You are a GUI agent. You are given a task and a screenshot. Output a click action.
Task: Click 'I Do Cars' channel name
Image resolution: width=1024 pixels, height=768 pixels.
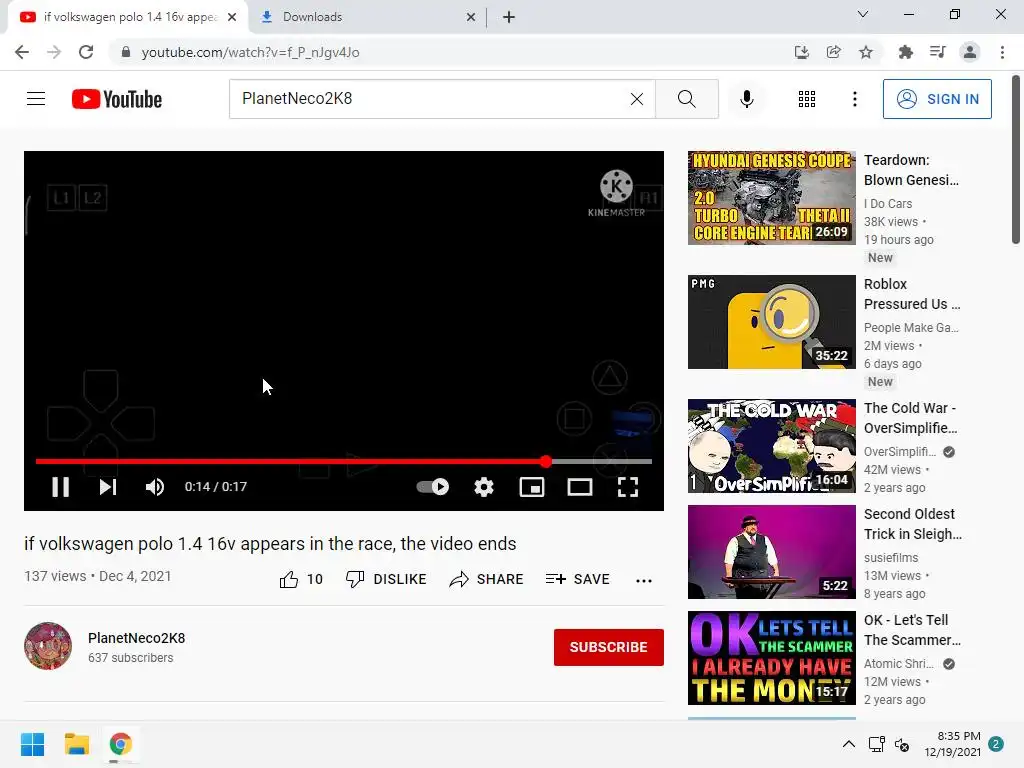888,204
